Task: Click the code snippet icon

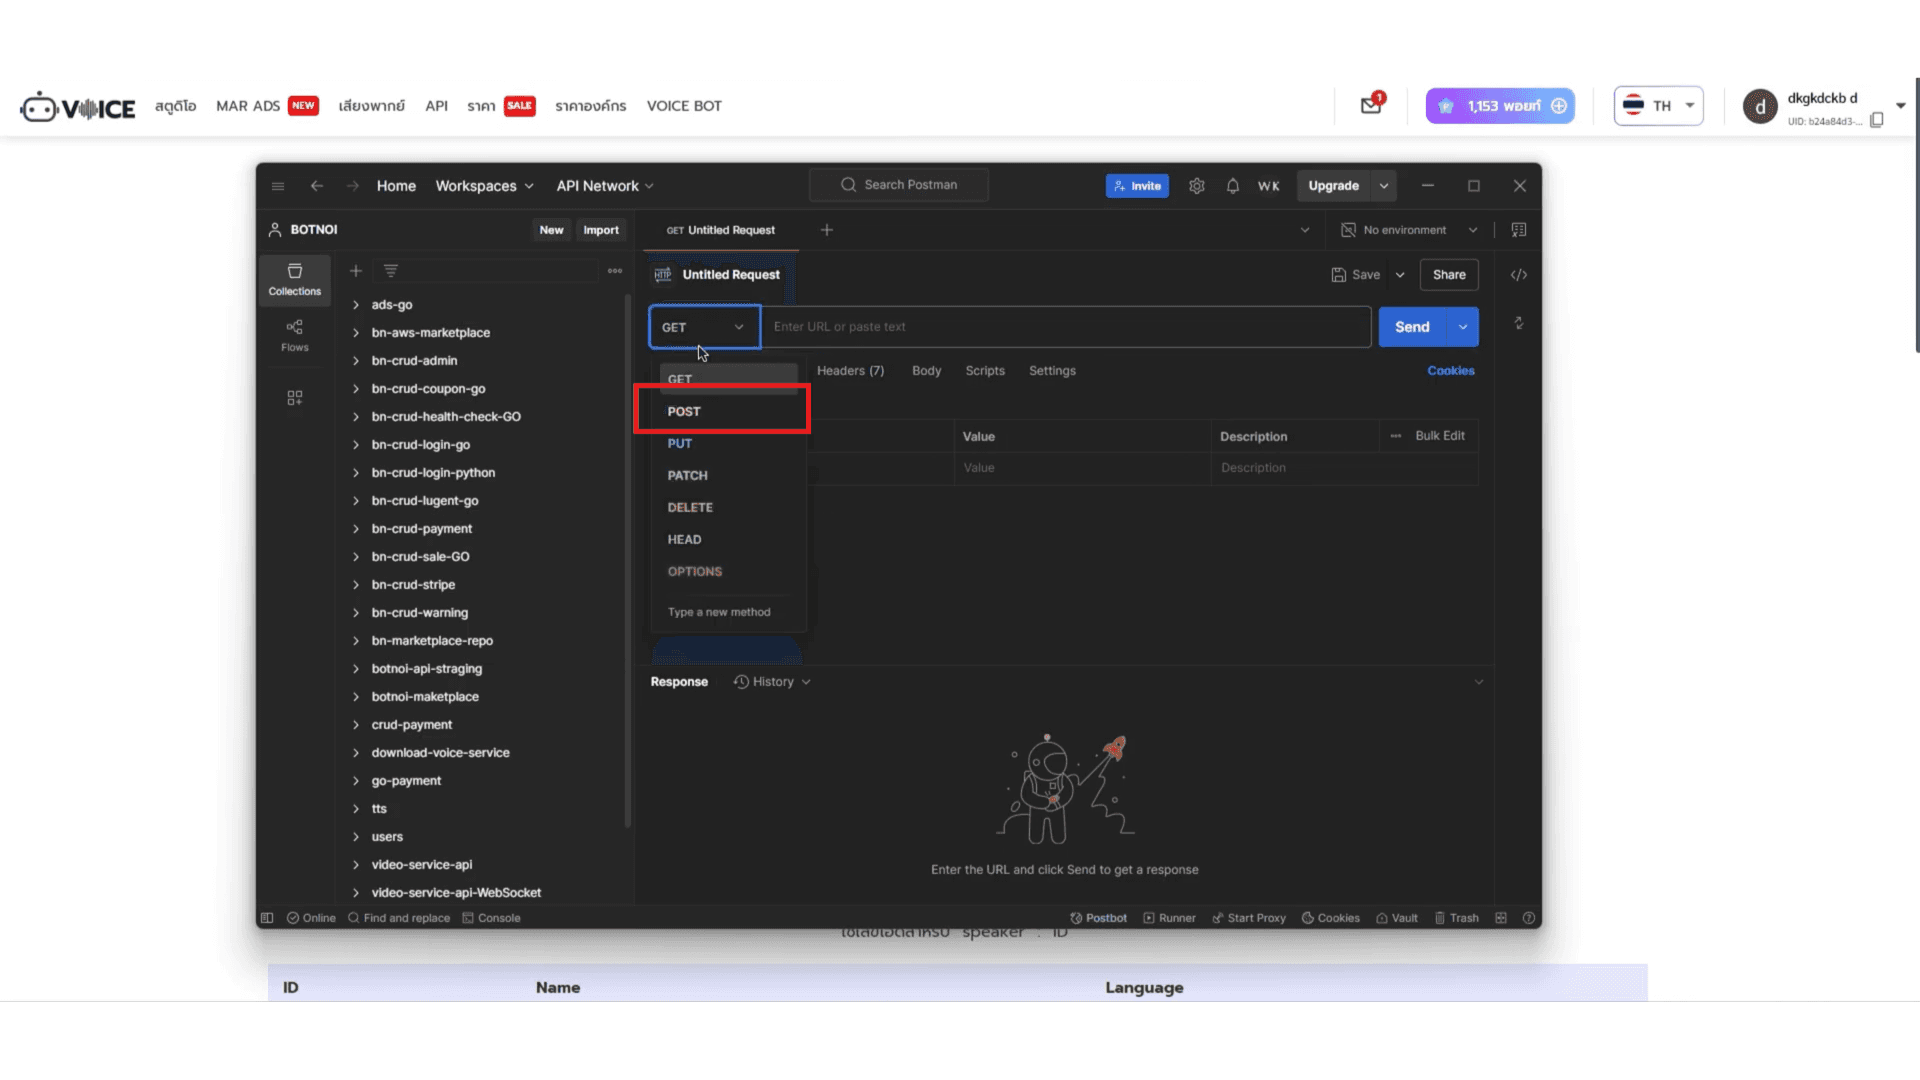Action: 1518,275
